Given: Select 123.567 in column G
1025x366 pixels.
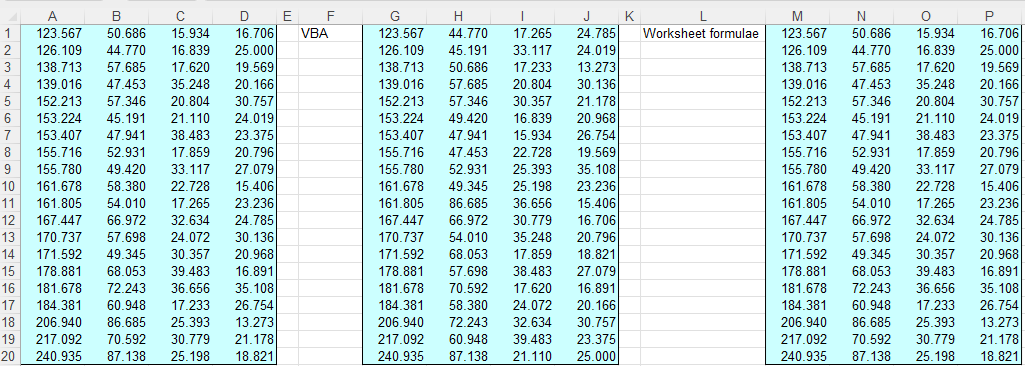Looking at the screenshot, I should [394, 33].
